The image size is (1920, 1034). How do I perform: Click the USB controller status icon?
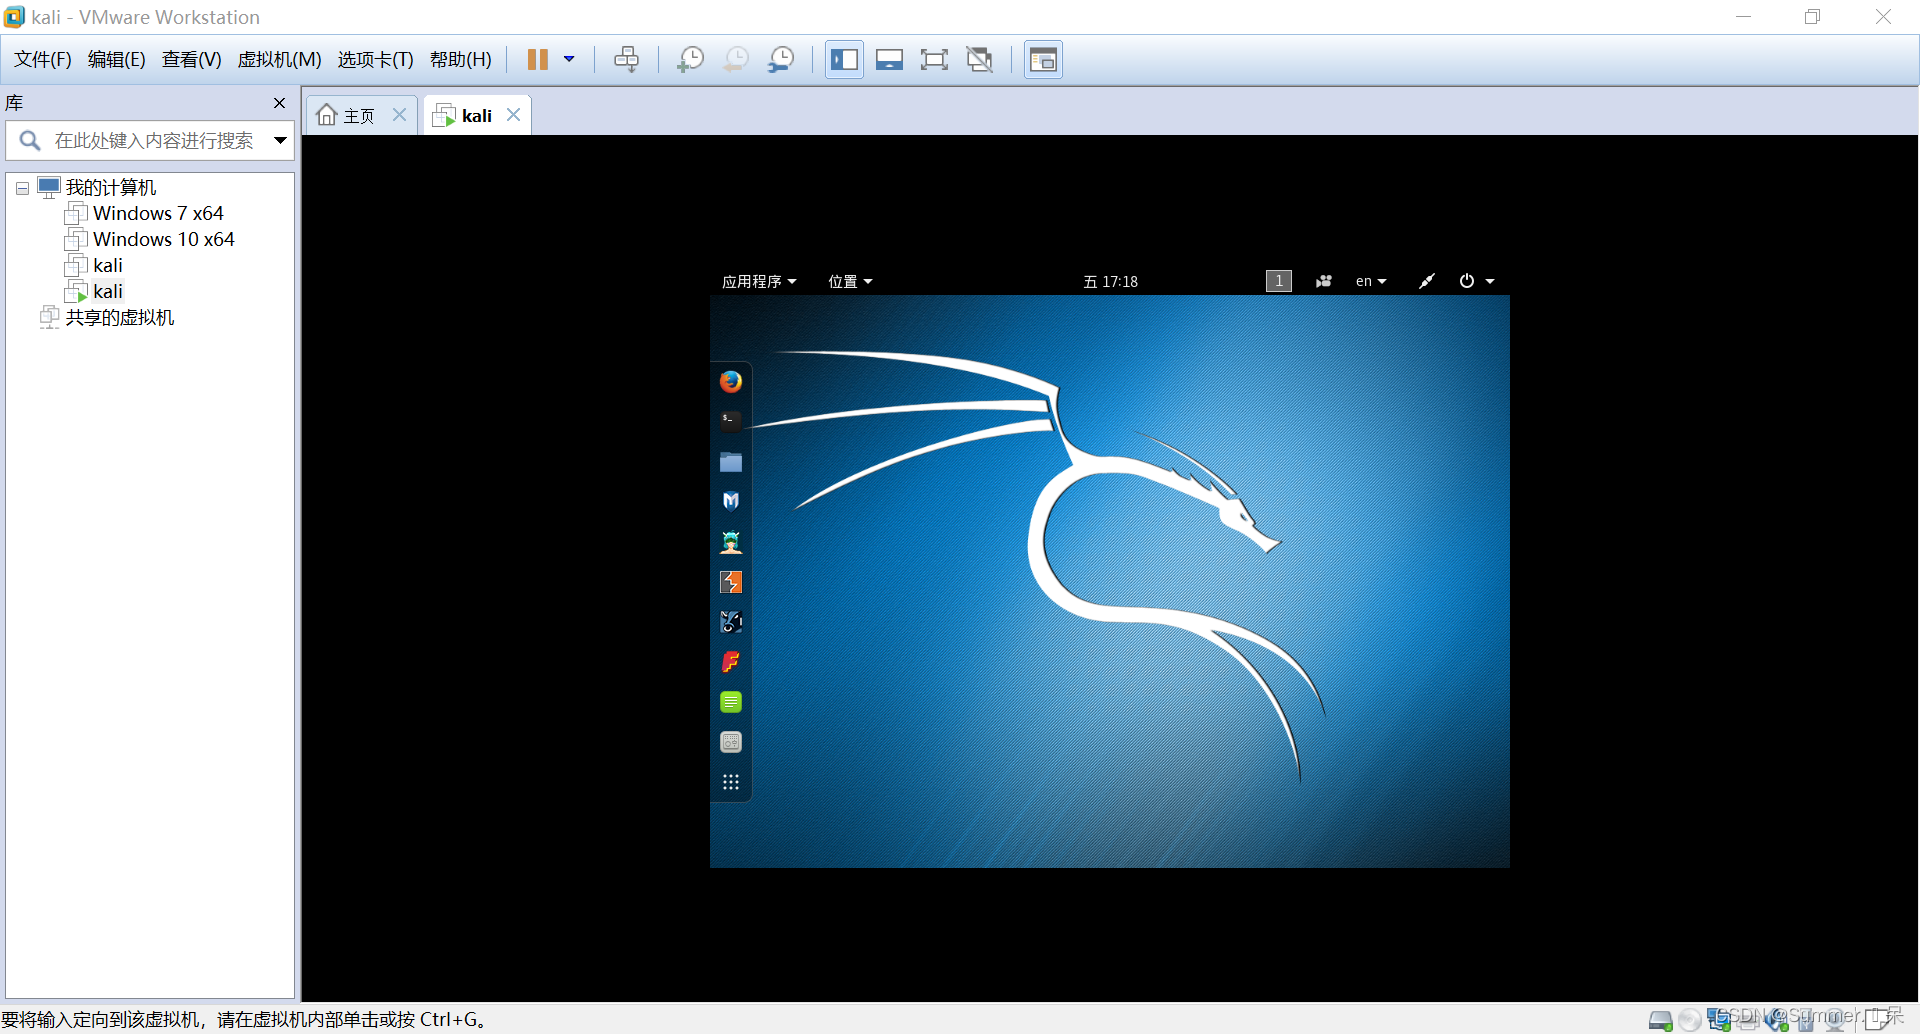click(x=1806, y=1020)
